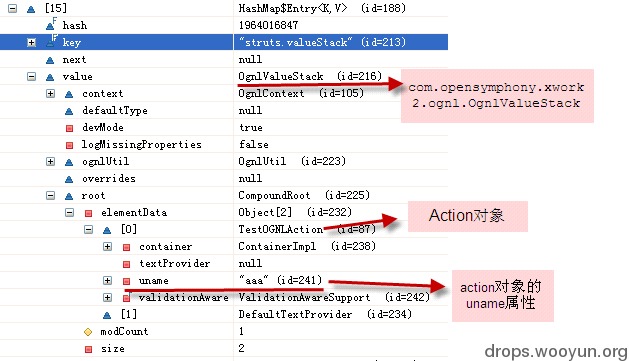
Task: Click the red square icon beside logMissingProperties
Action: coord(69,145)
